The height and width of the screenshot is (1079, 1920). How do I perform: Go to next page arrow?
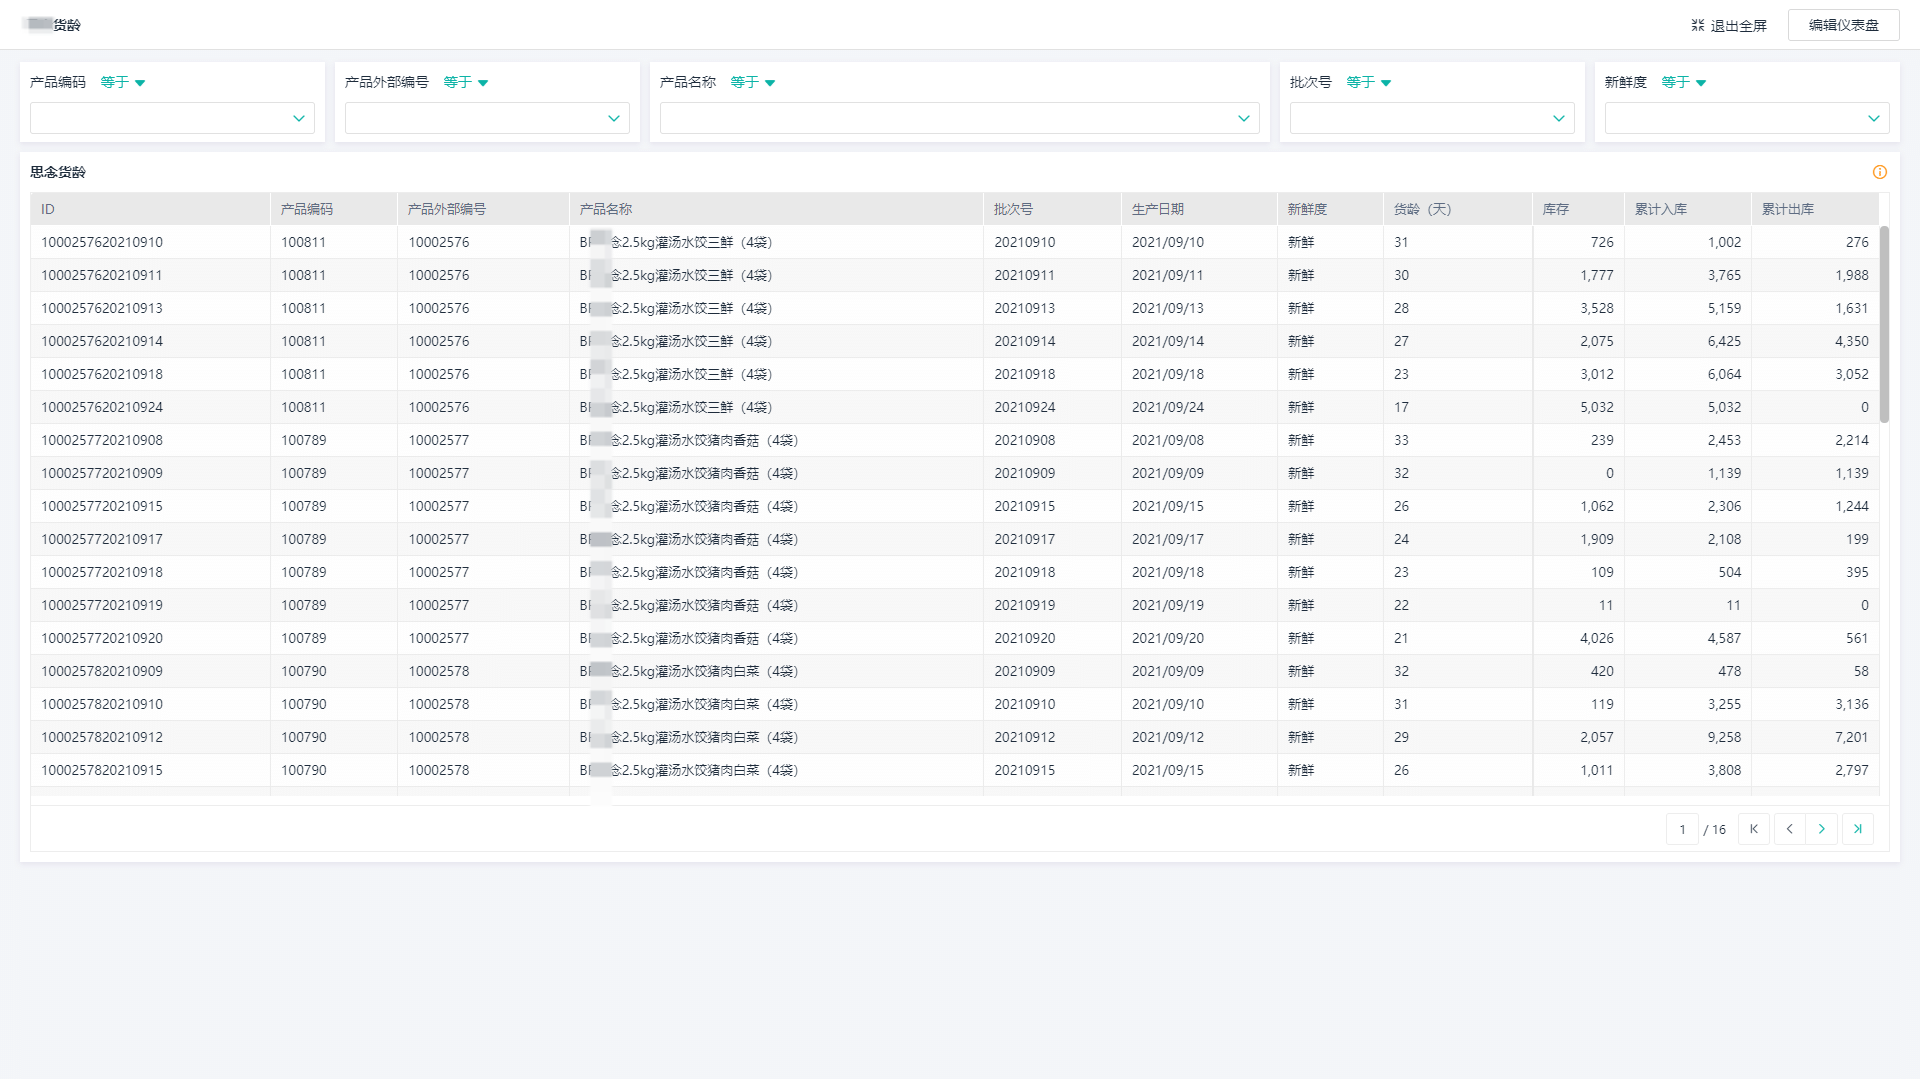[1821, 829]
